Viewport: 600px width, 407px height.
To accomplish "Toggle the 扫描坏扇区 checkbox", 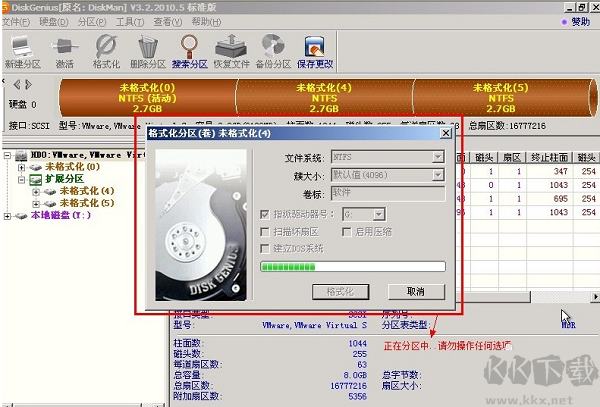I will (264, 232).
